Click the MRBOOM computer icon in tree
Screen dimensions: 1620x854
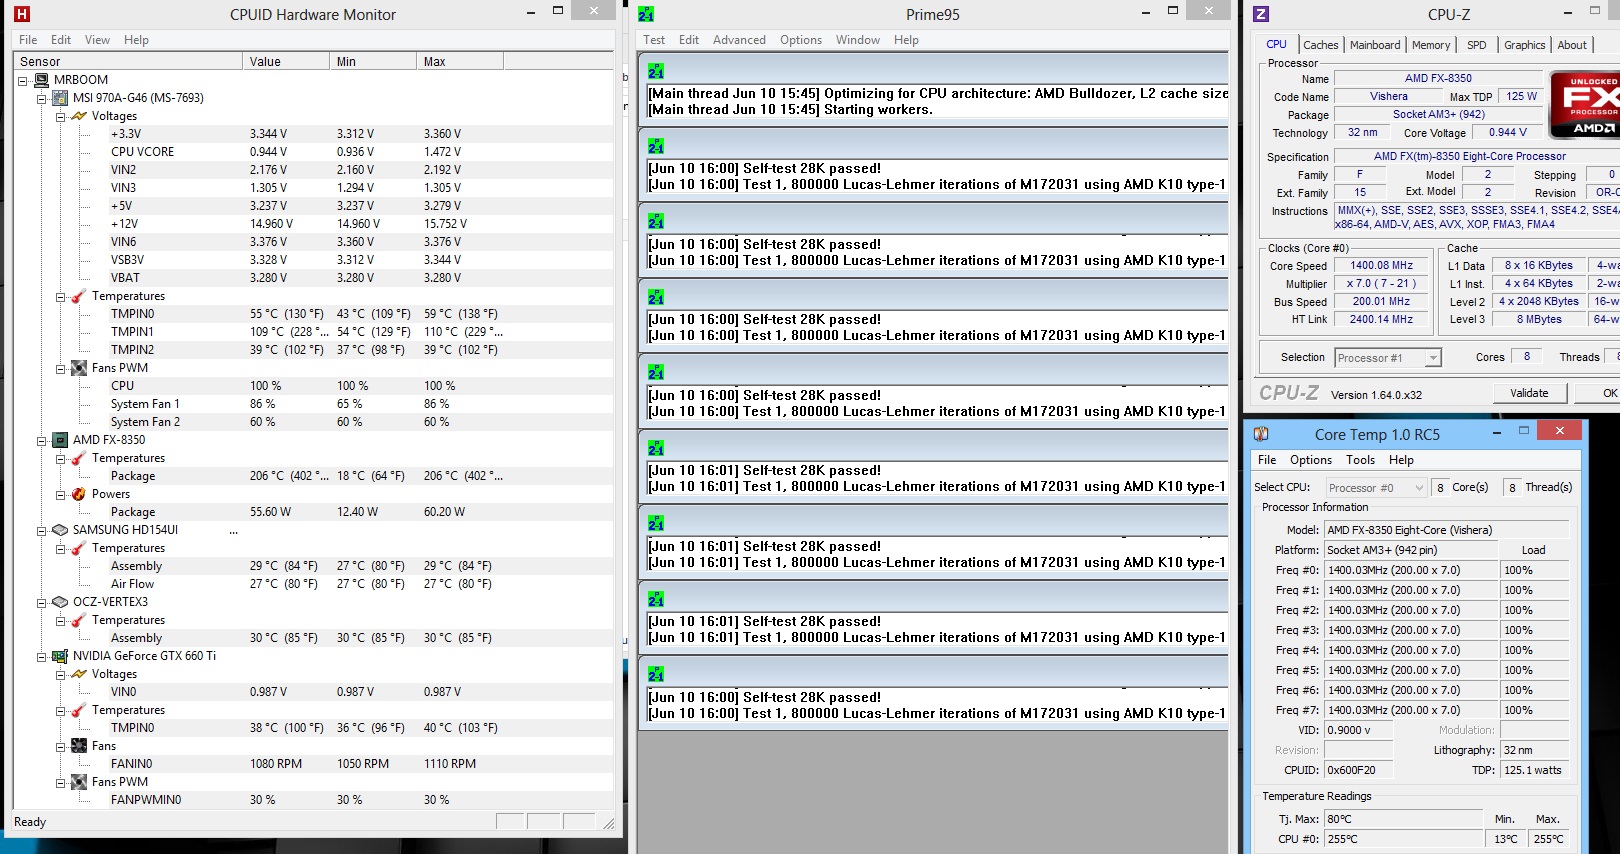click(41, 80)
